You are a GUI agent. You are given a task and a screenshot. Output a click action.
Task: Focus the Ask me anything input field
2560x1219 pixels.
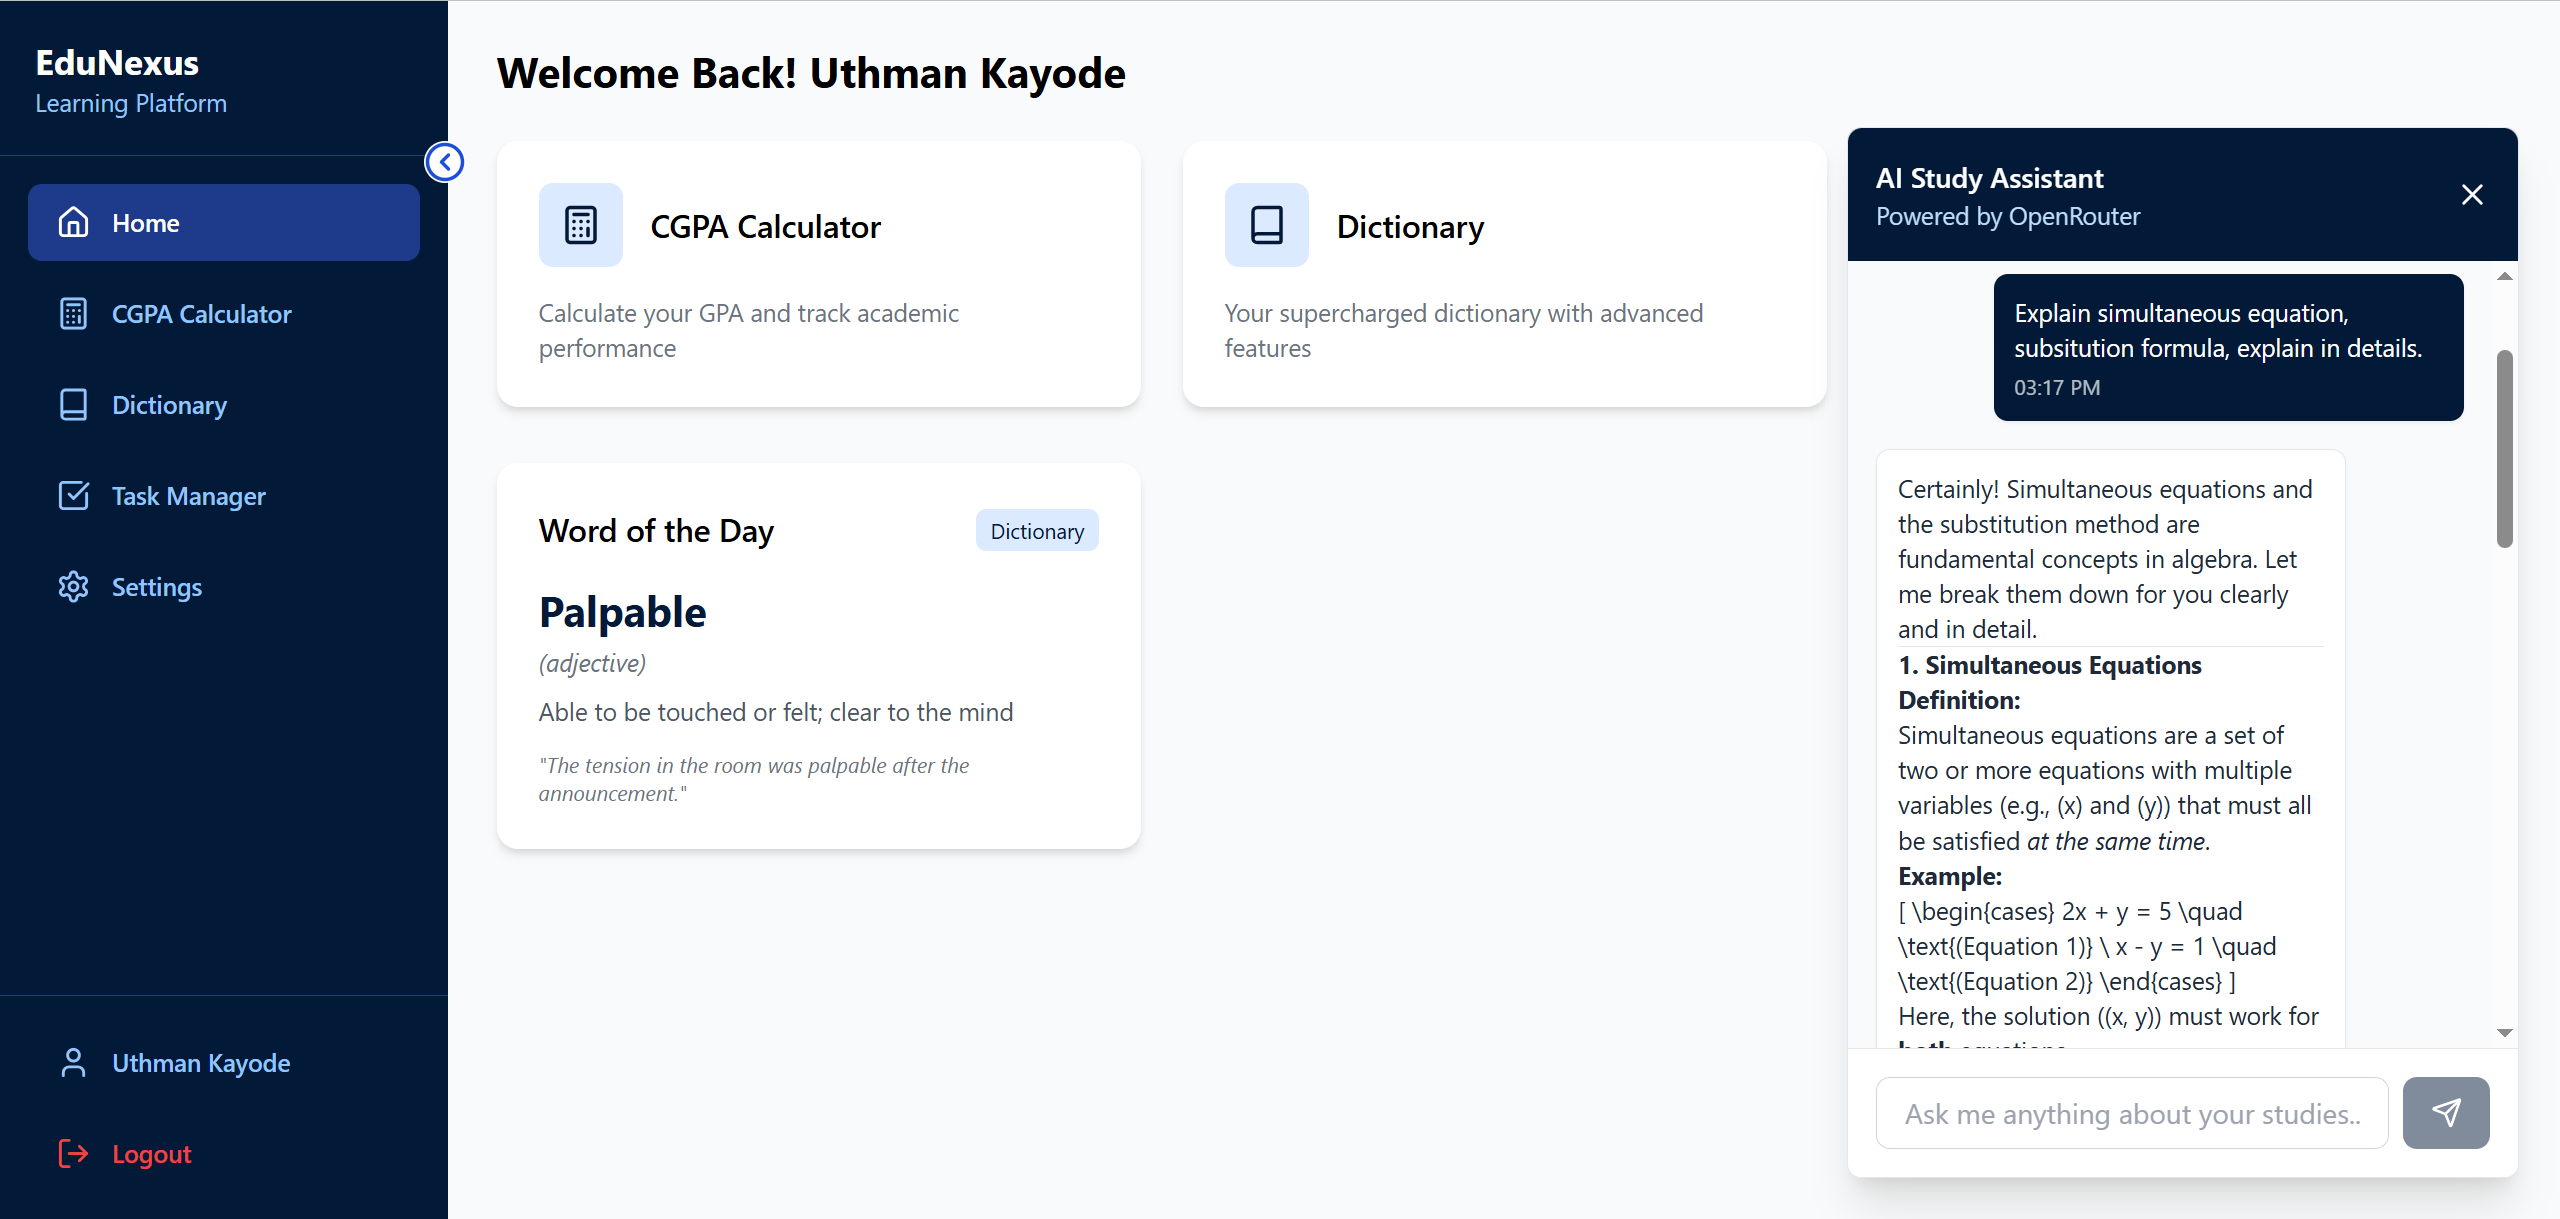click(x=2132, y=1113)
